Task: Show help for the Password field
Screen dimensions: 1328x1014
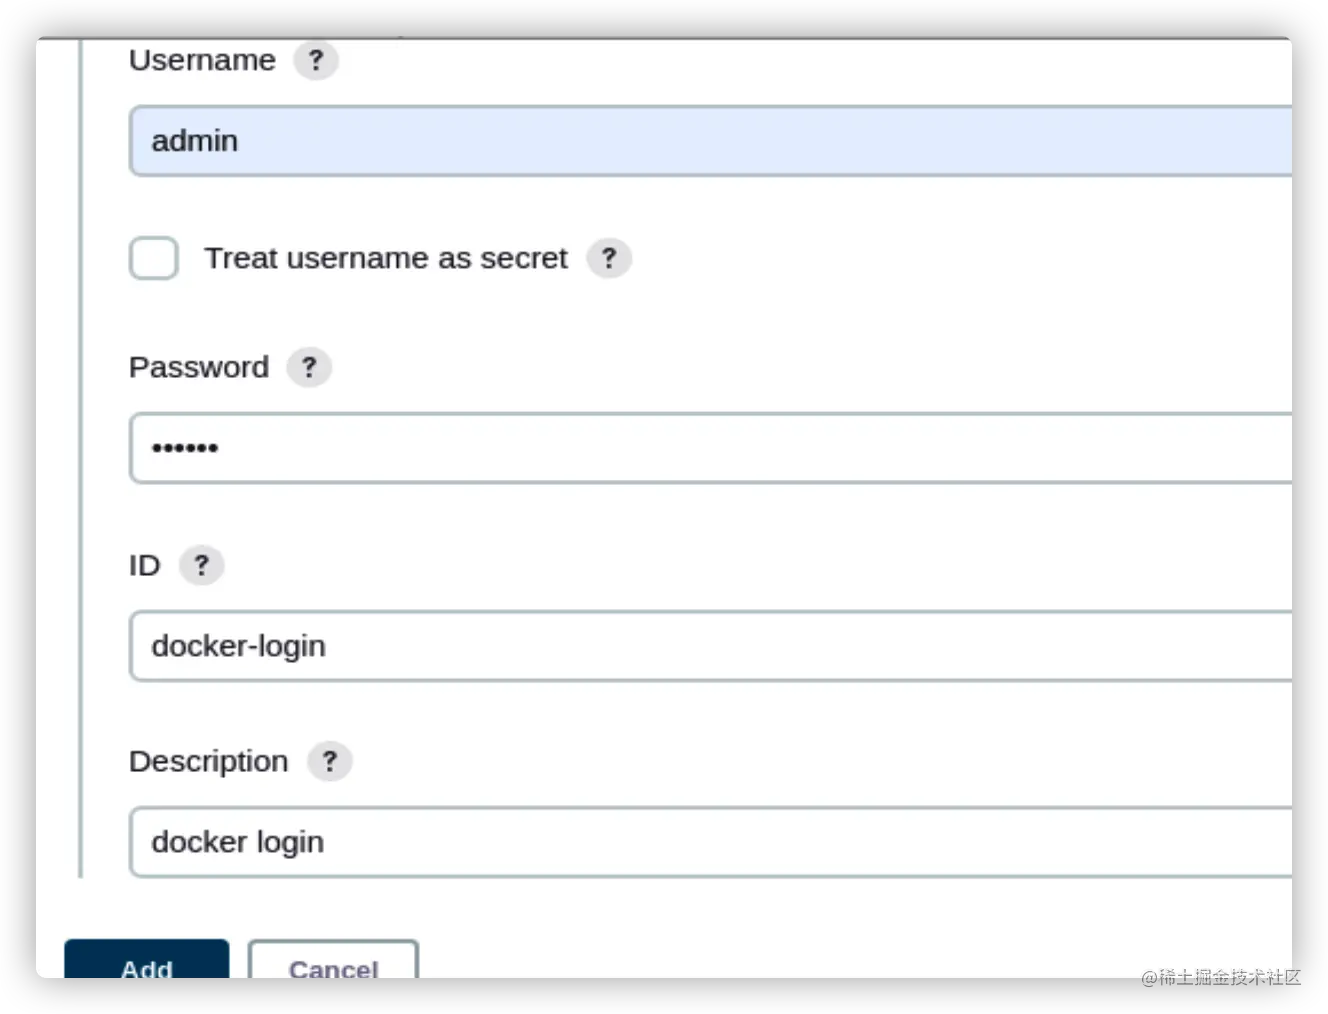Action: tap(309, 368)
